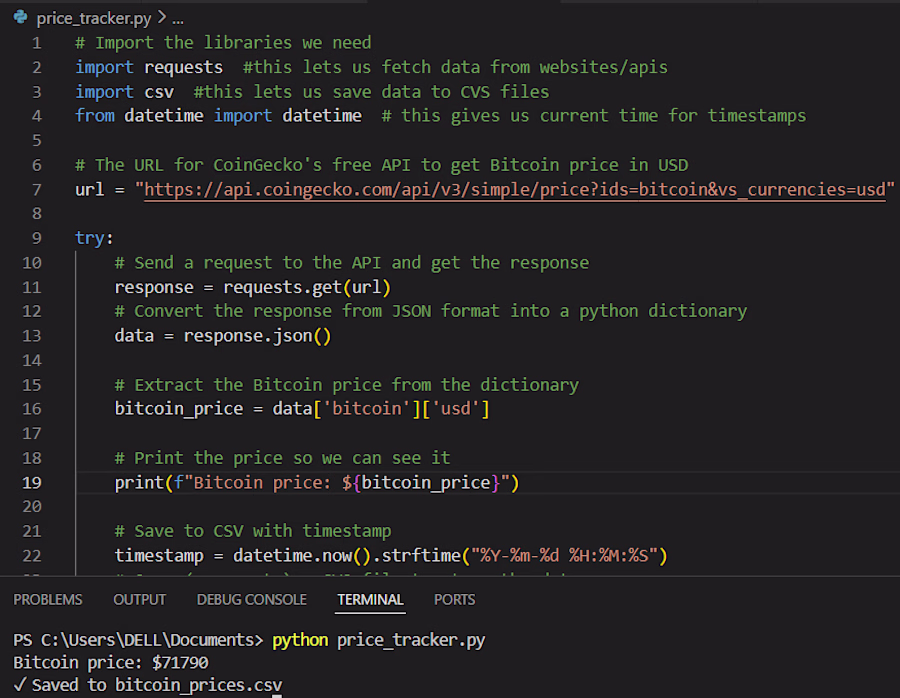Switch to DEBUG CONSOLE tab

(251, 600)
